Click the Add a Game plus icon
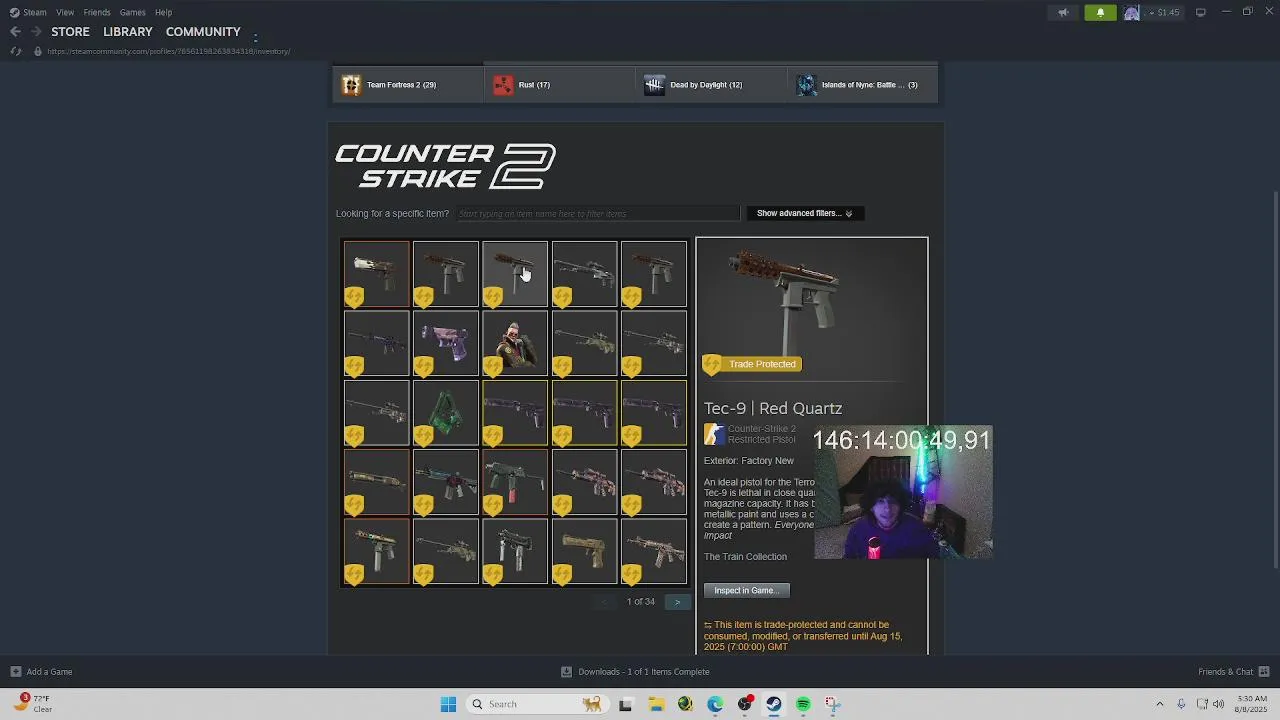The width and height of the screenshot is (1280, 720). tap(15, 672)
